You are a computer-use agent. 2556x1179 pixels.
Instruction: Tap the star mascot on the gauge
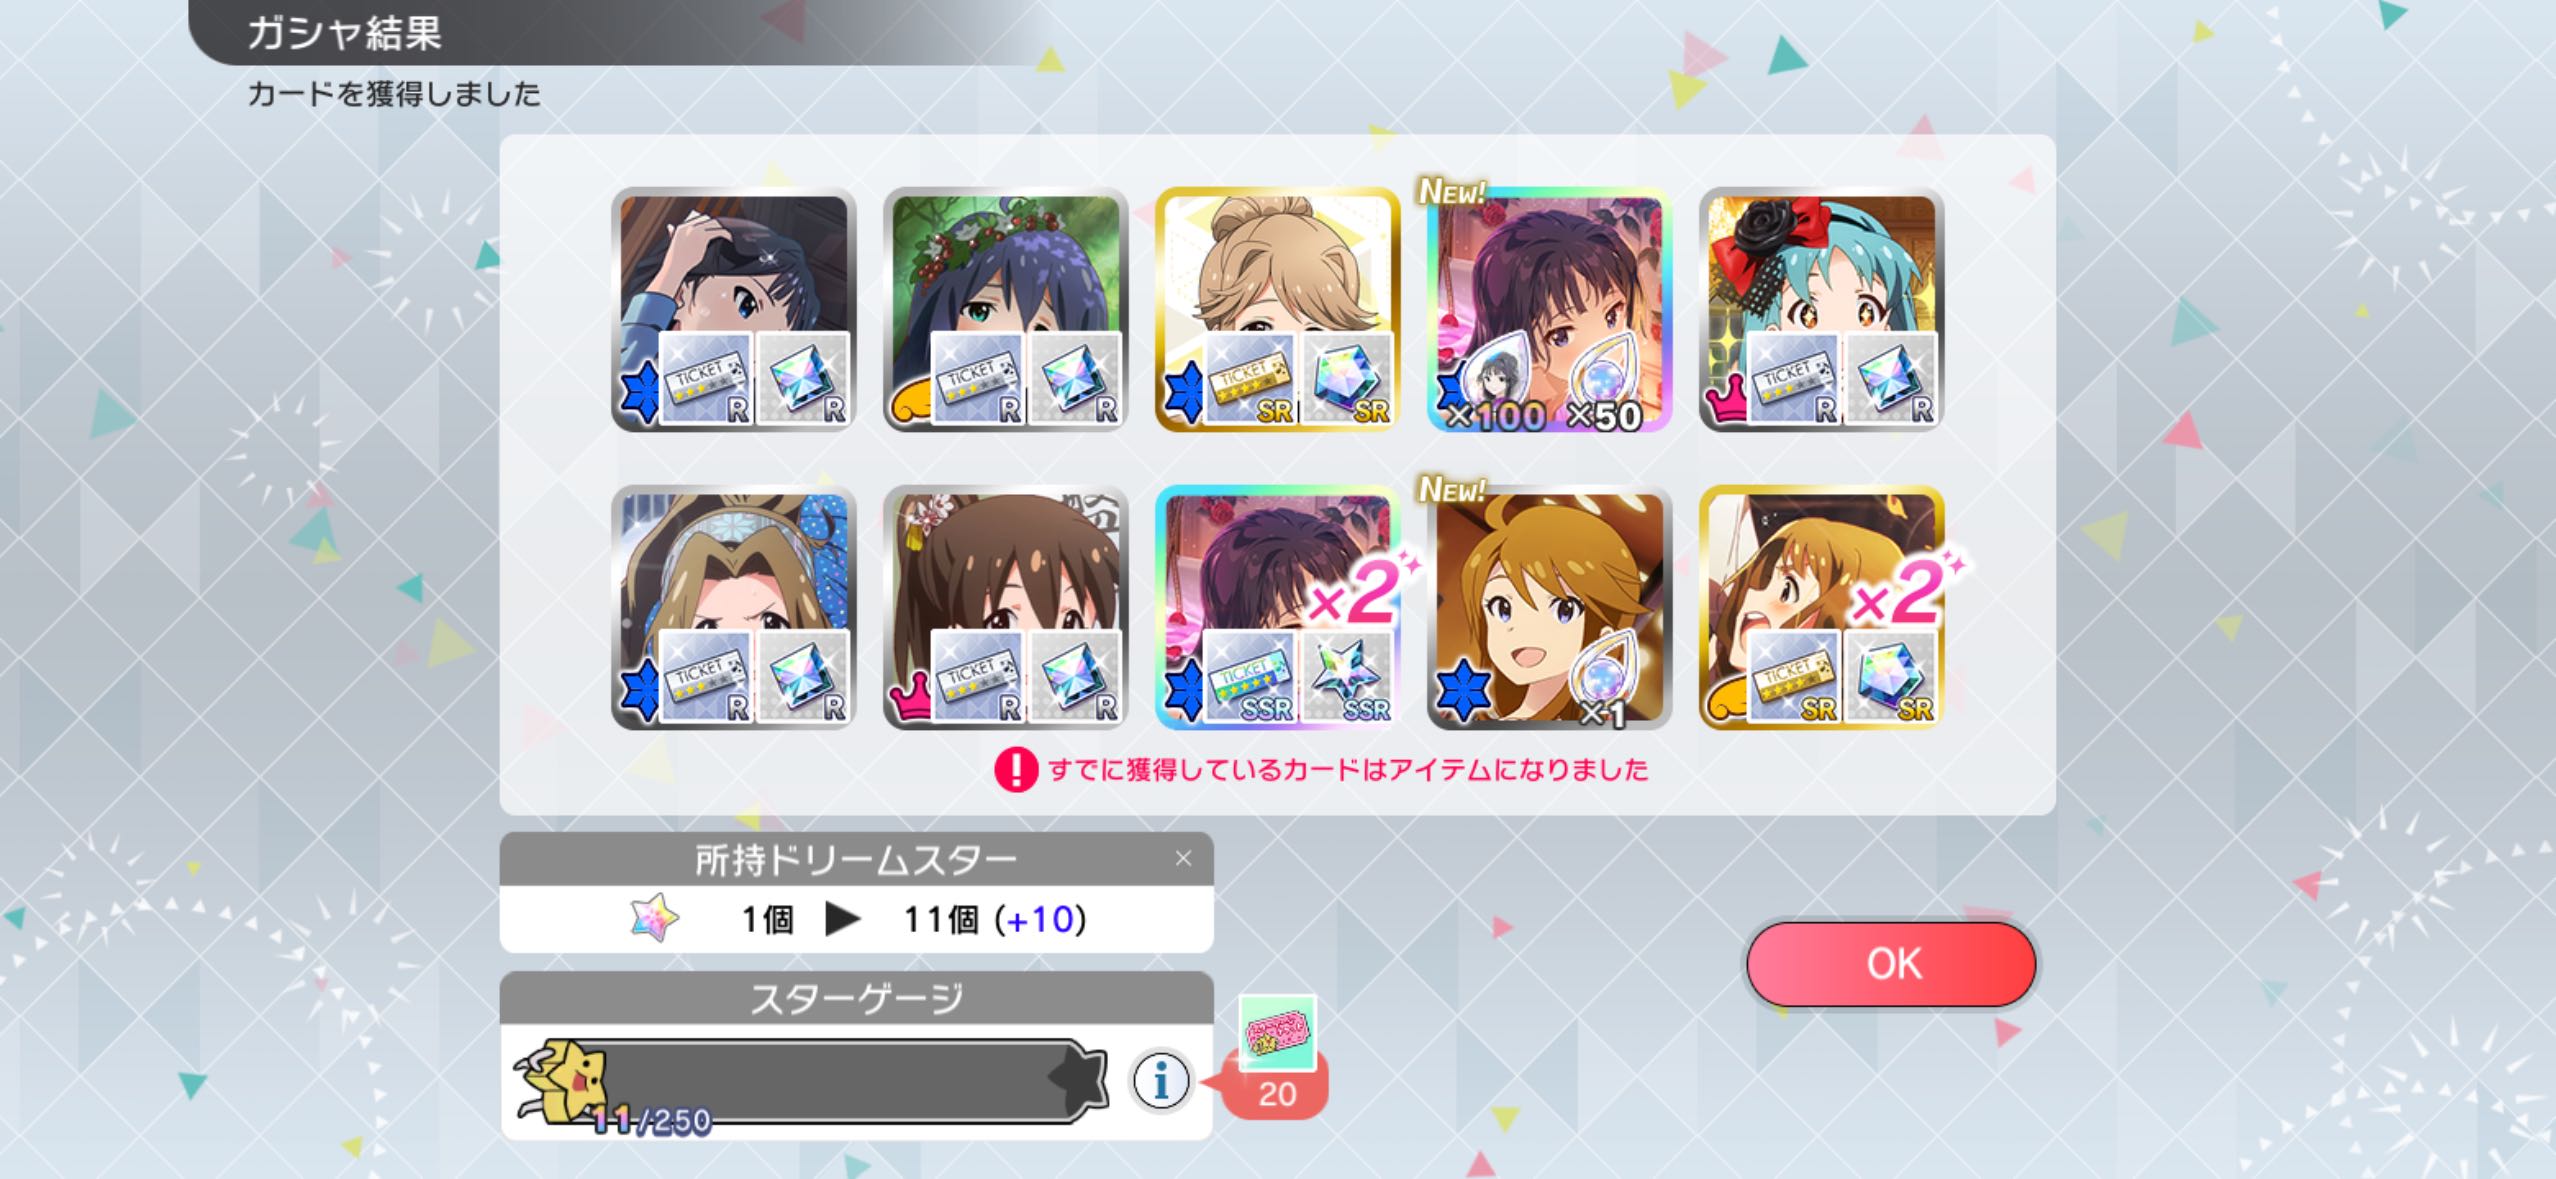pos(562,1082)
